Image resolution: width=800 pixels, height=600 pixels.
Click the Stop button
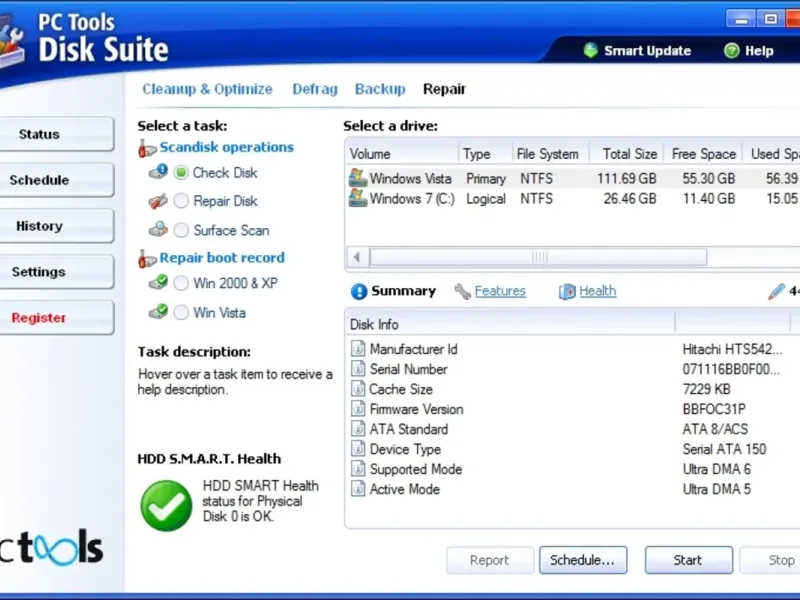tap(770, 560)
